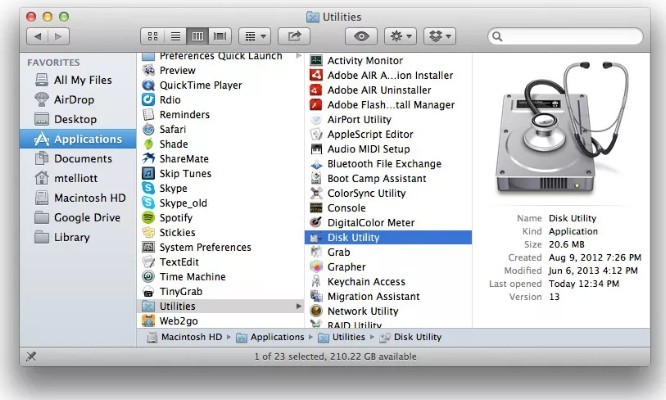This screenshot has height=400, width=666.
Task: Click Applications in the path bar
Action: [270, 337]
